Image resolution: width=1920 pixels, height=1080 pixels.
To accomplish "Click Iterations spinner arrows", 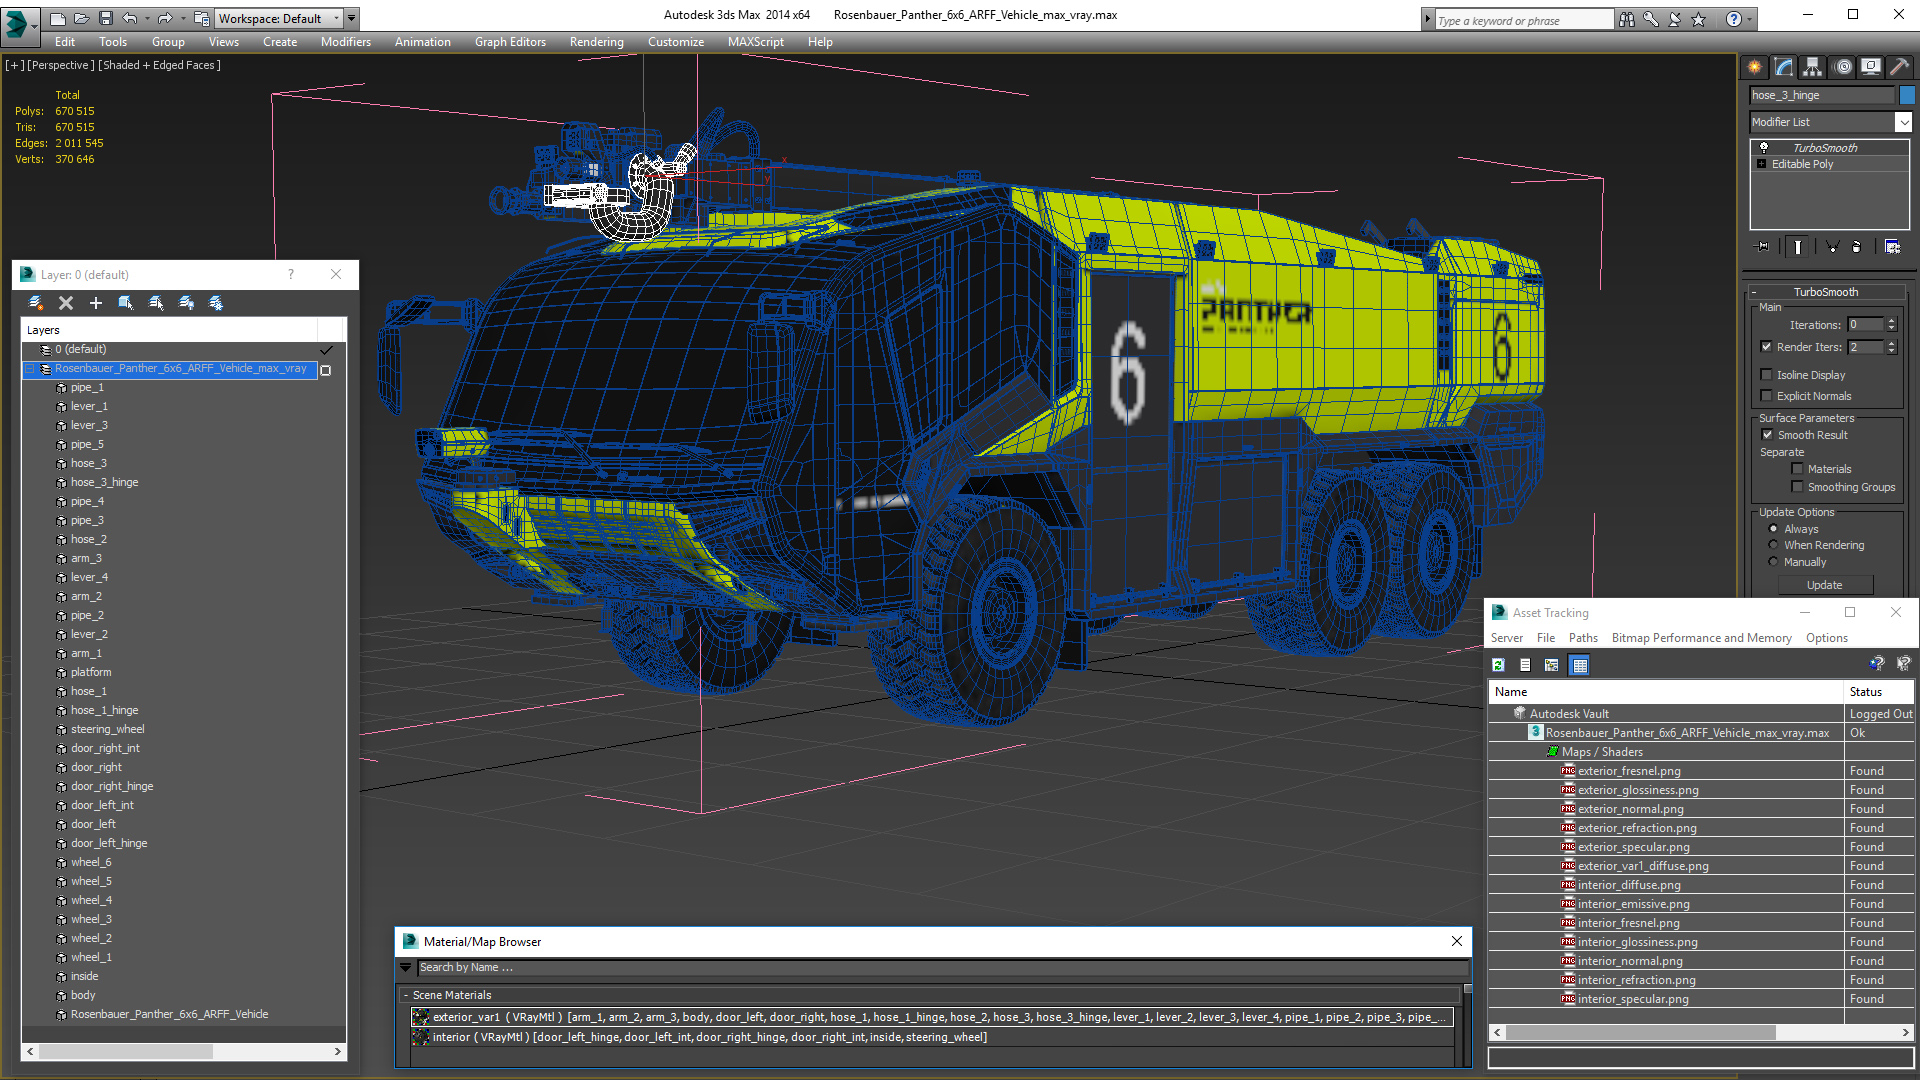I will 1891,325.
